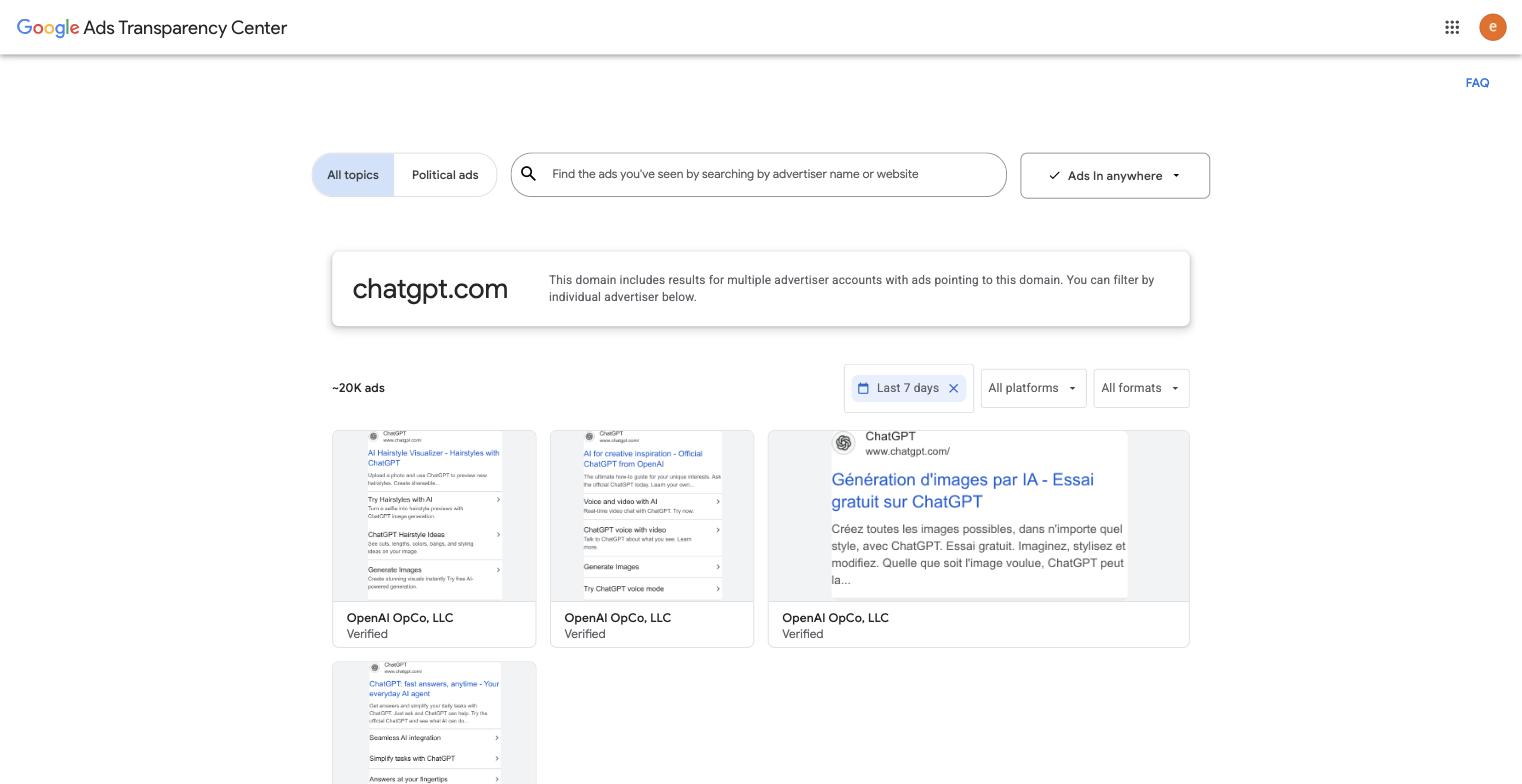The height and width of the screenshot is (784, 1522).
Task: Click the domain description text
Action: [x=852, y=288]
